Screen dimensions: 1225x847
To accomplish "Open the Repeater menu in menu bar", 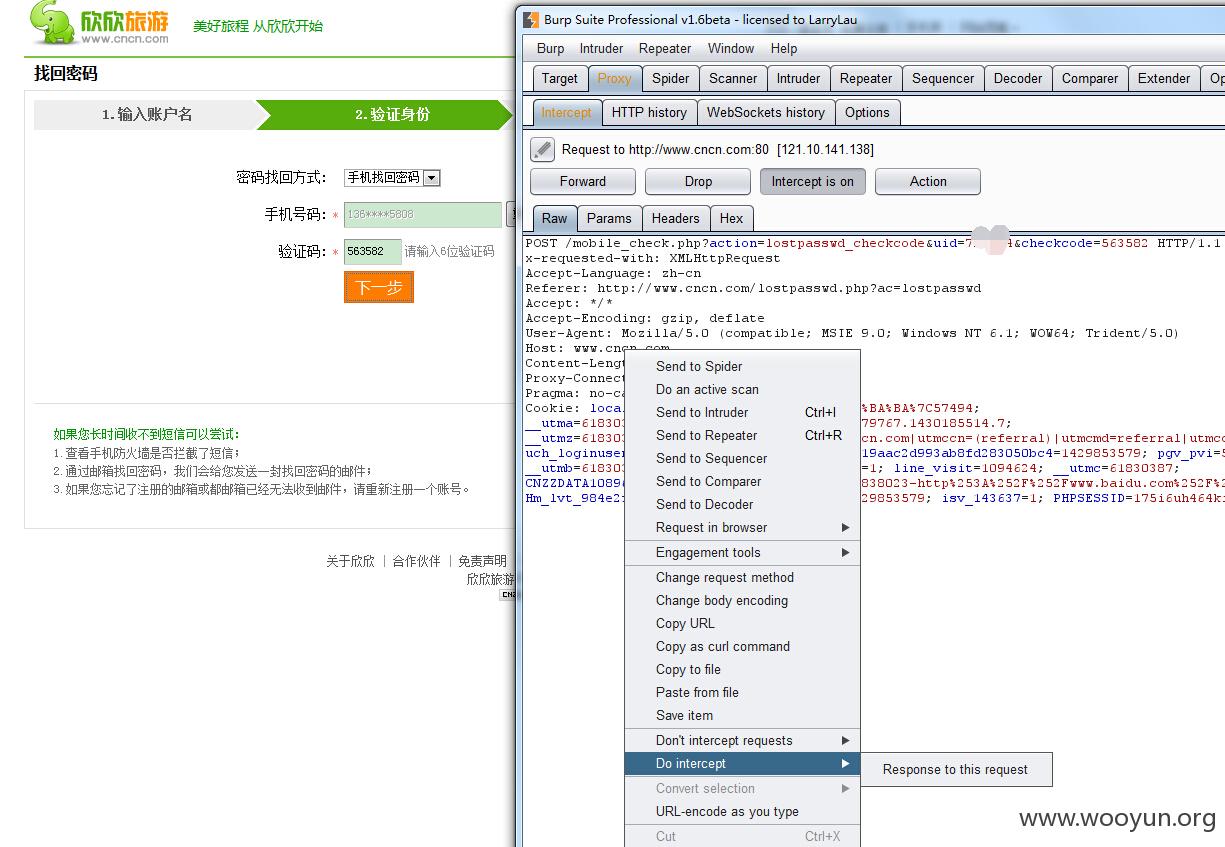I will (x=665, y=48).
